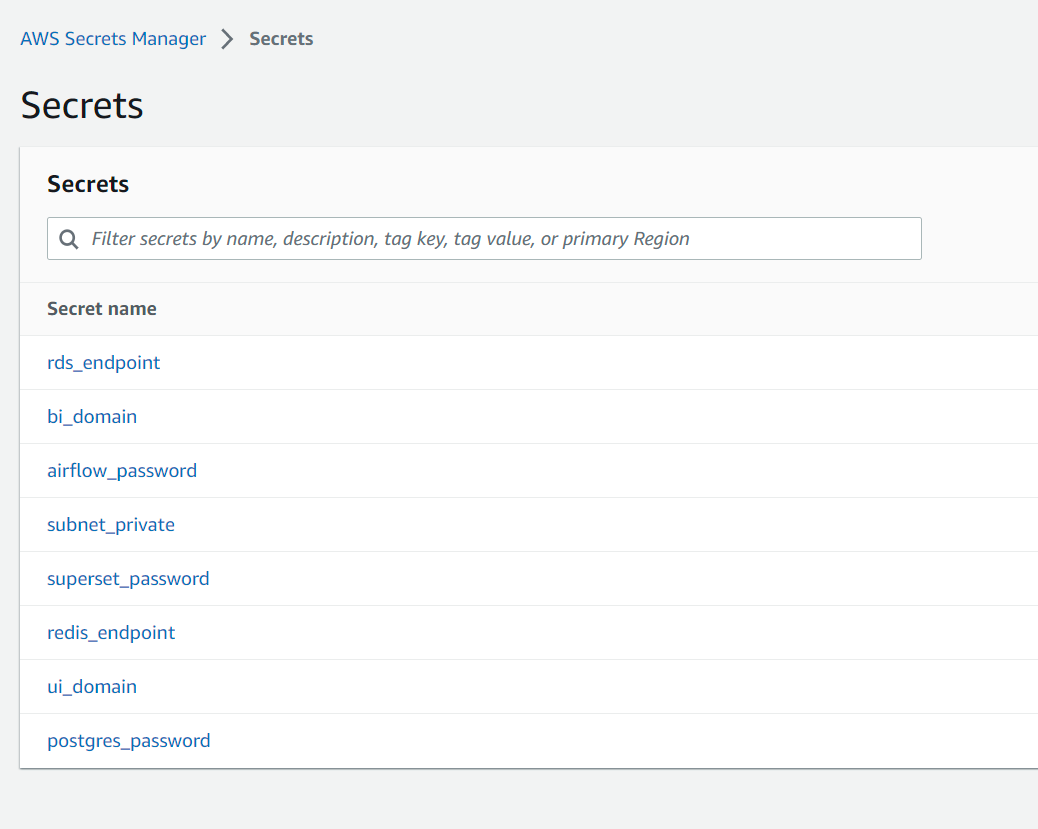Click the Secrets page title heading
This screenshot has width=1038, height=829.
pyautogui.click(x=82, y=105)
